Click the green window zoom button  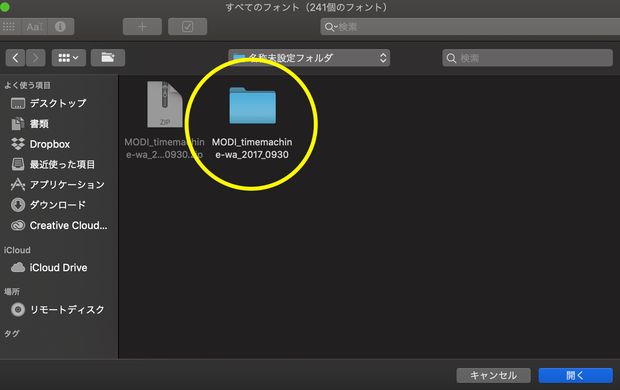(5, 7)
